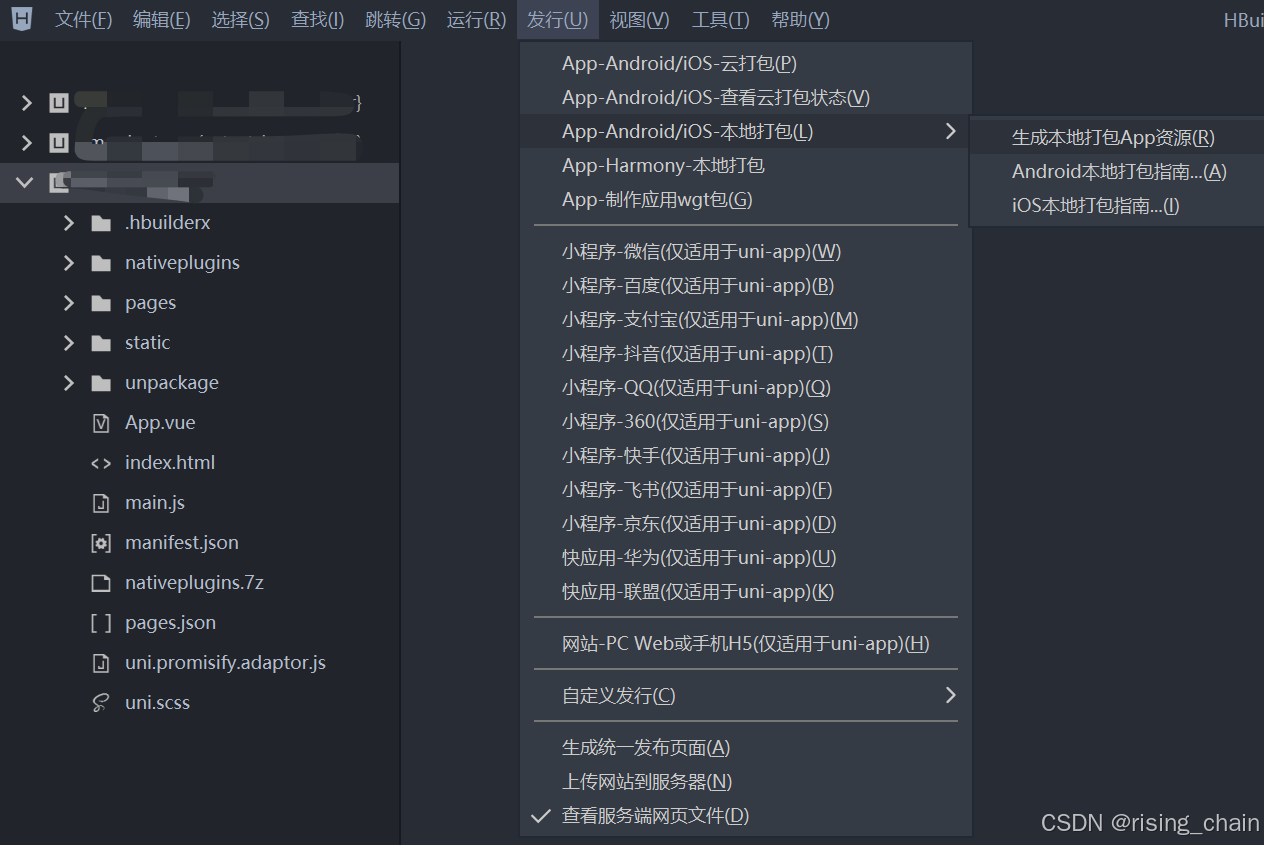Viewport: 1264px width, 845px height.
Task: Close the open 发行(U) menu
Action: 557,20
